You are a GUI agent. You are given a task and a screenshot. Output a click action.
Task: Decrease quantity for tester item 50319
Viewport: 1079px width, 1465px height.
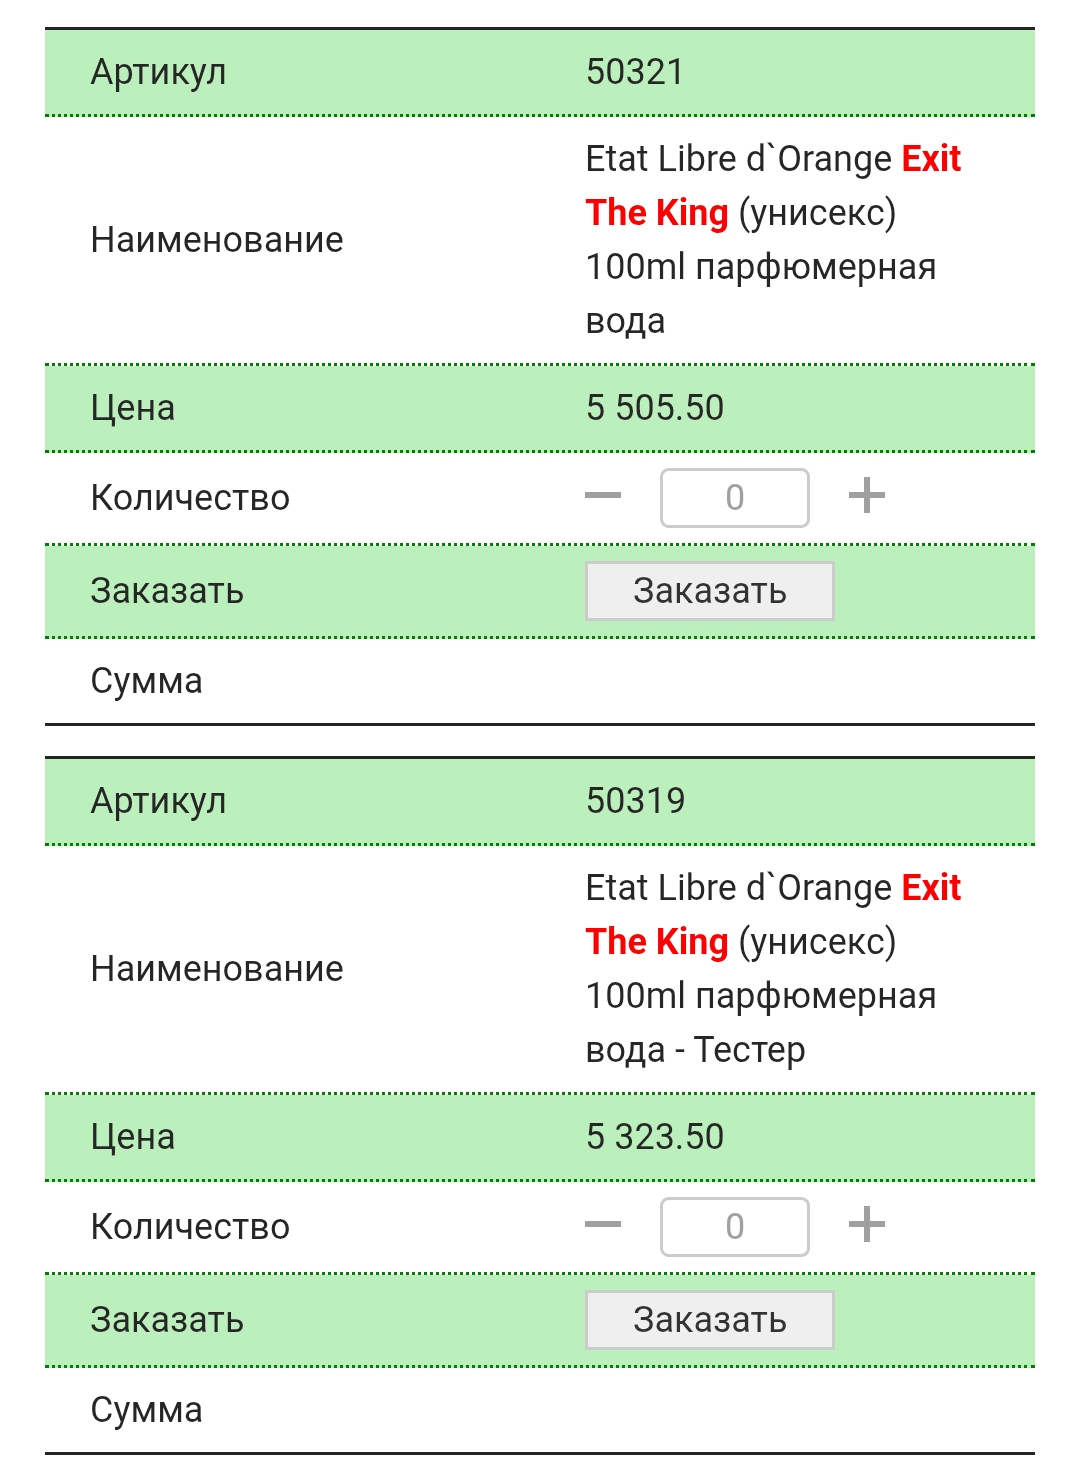603,1226
